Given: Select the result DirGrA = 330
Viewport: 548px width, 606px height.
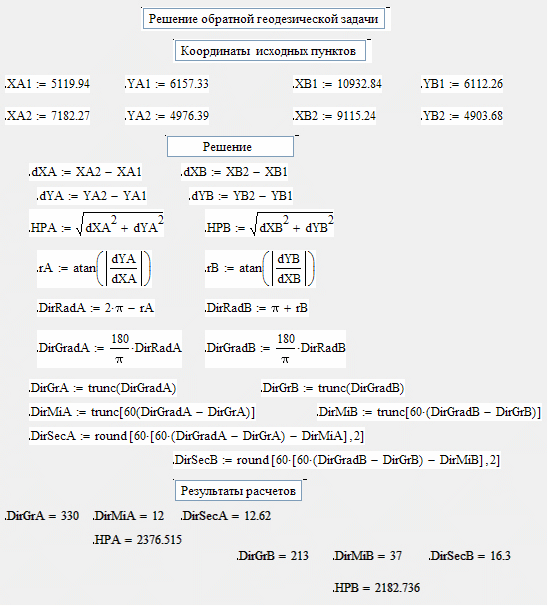Looking at the screenshot, I should [x=42, y=516].
